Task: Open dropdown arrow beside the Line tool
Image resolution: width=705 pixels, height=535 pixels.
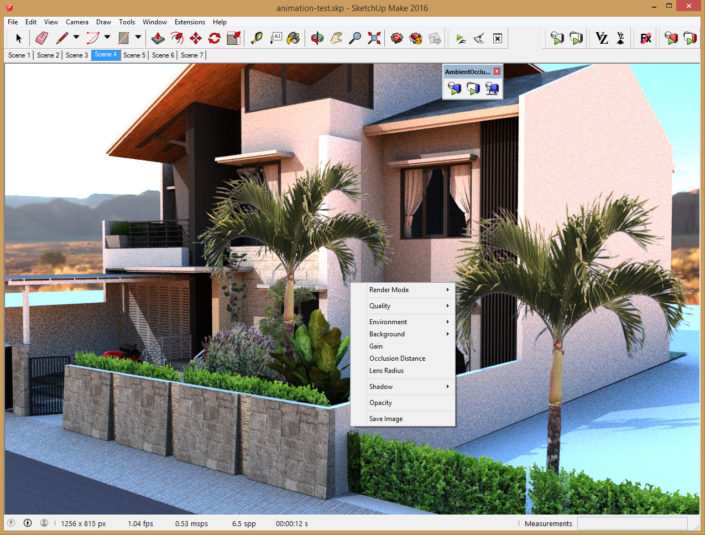Action: point(76,38)
